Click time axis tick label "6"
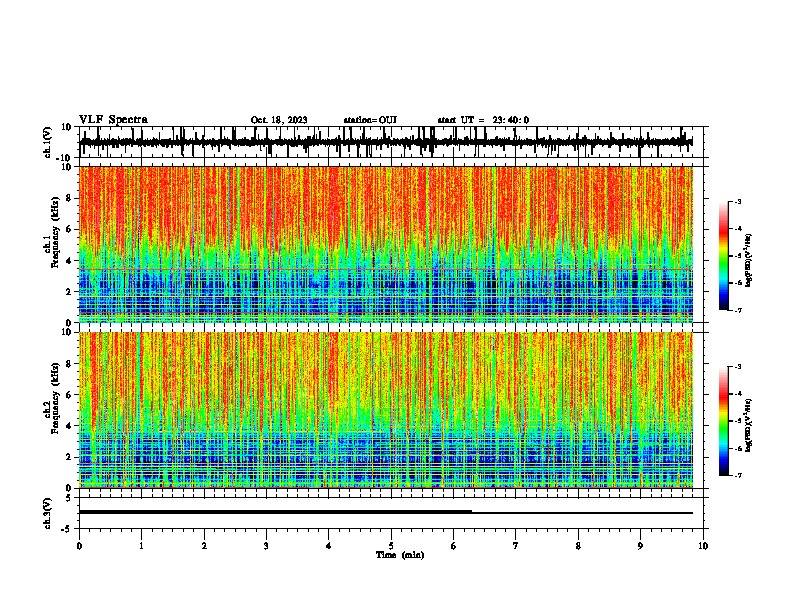 coord(454,546)
